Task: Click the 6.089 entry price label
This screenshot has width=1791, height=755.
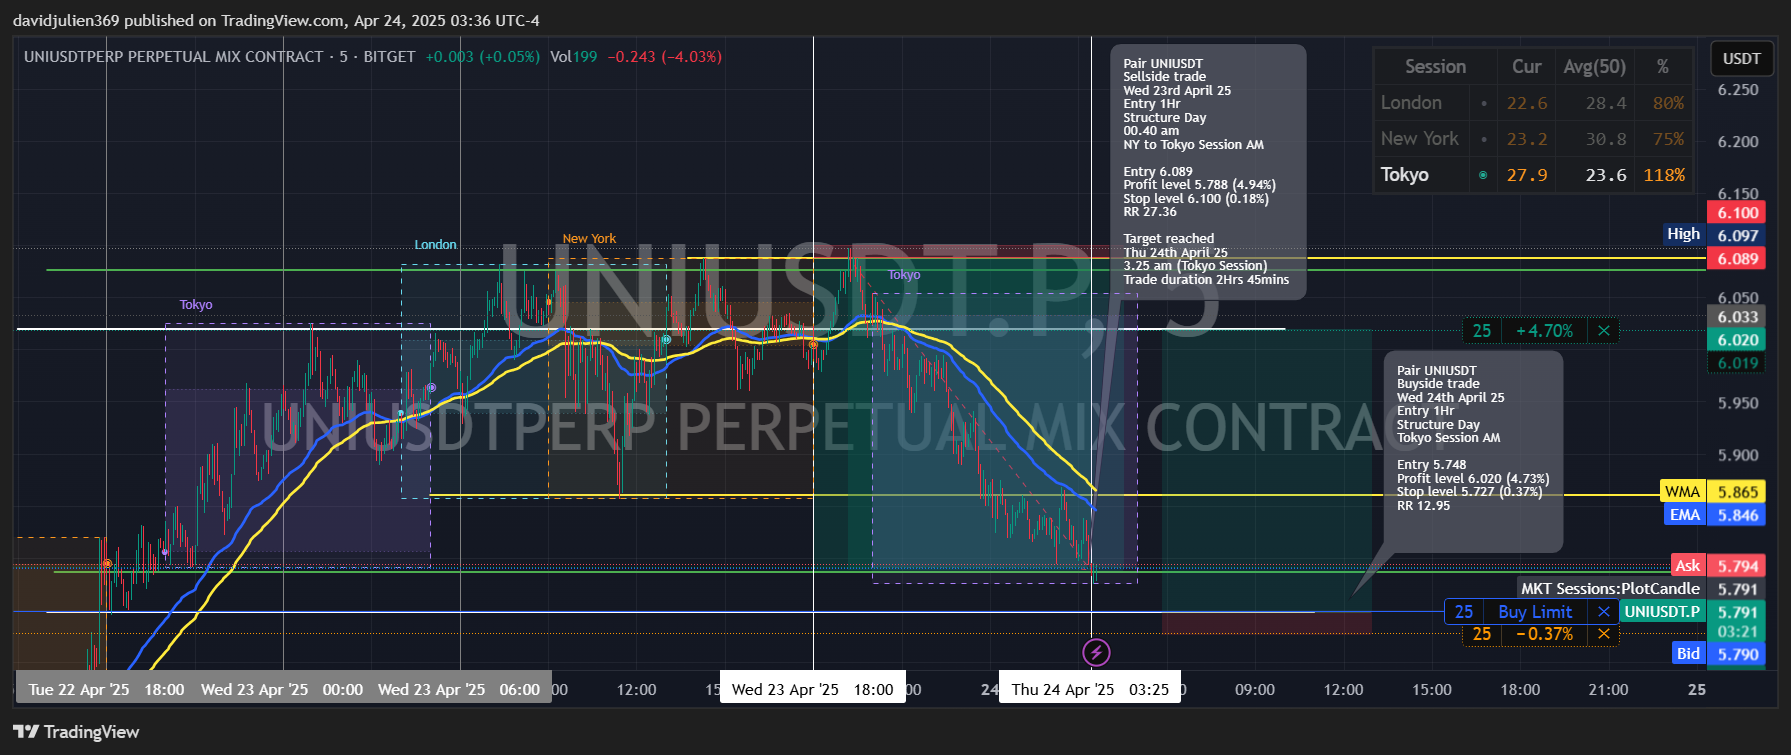Action: (x=1738, y=258)
